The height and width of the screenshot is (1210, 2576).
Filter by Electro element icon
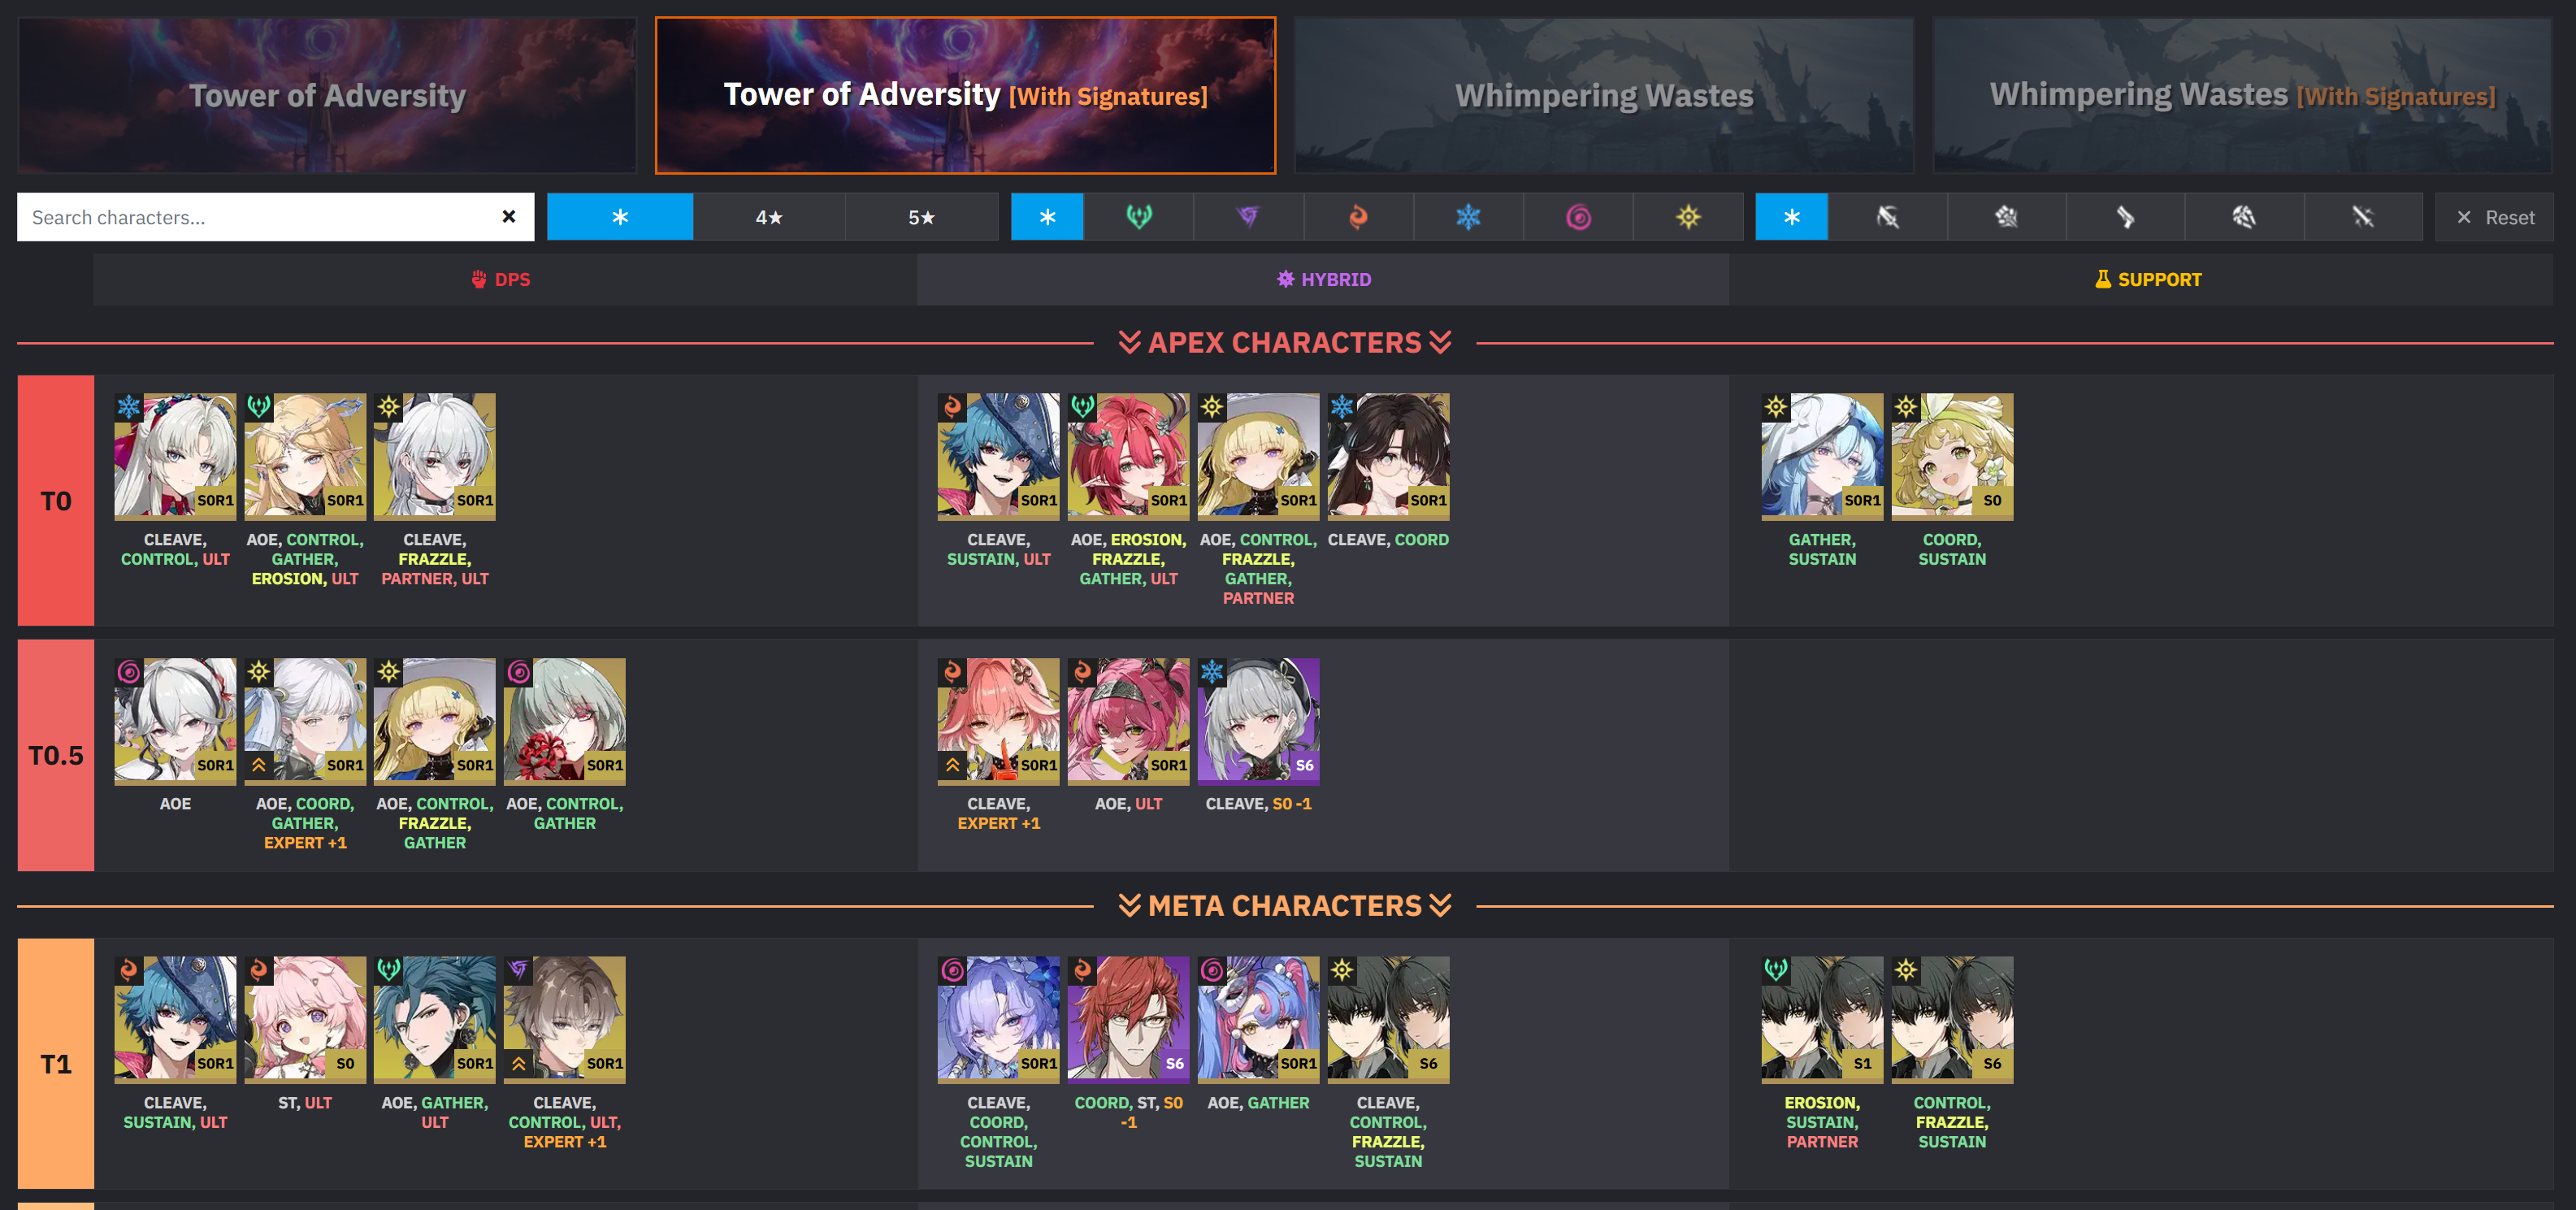click(1248, 217)
